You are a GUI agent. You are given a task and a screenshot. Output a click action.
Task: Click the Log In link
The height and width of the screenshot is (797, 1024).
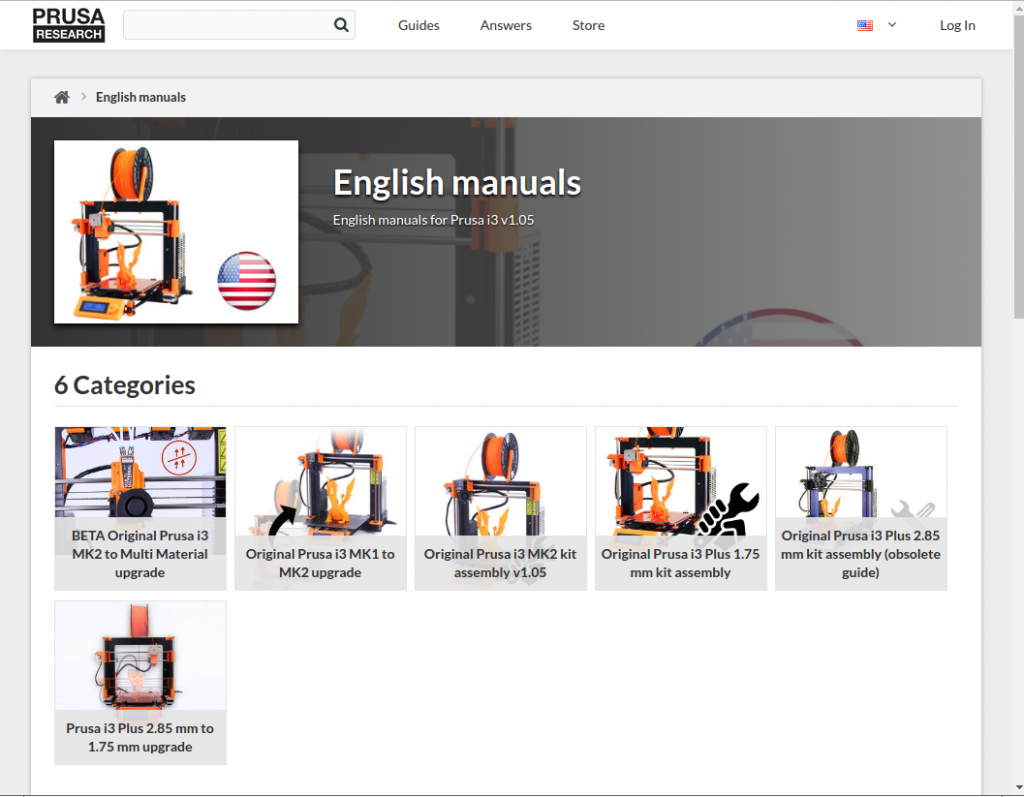(957, 25)
